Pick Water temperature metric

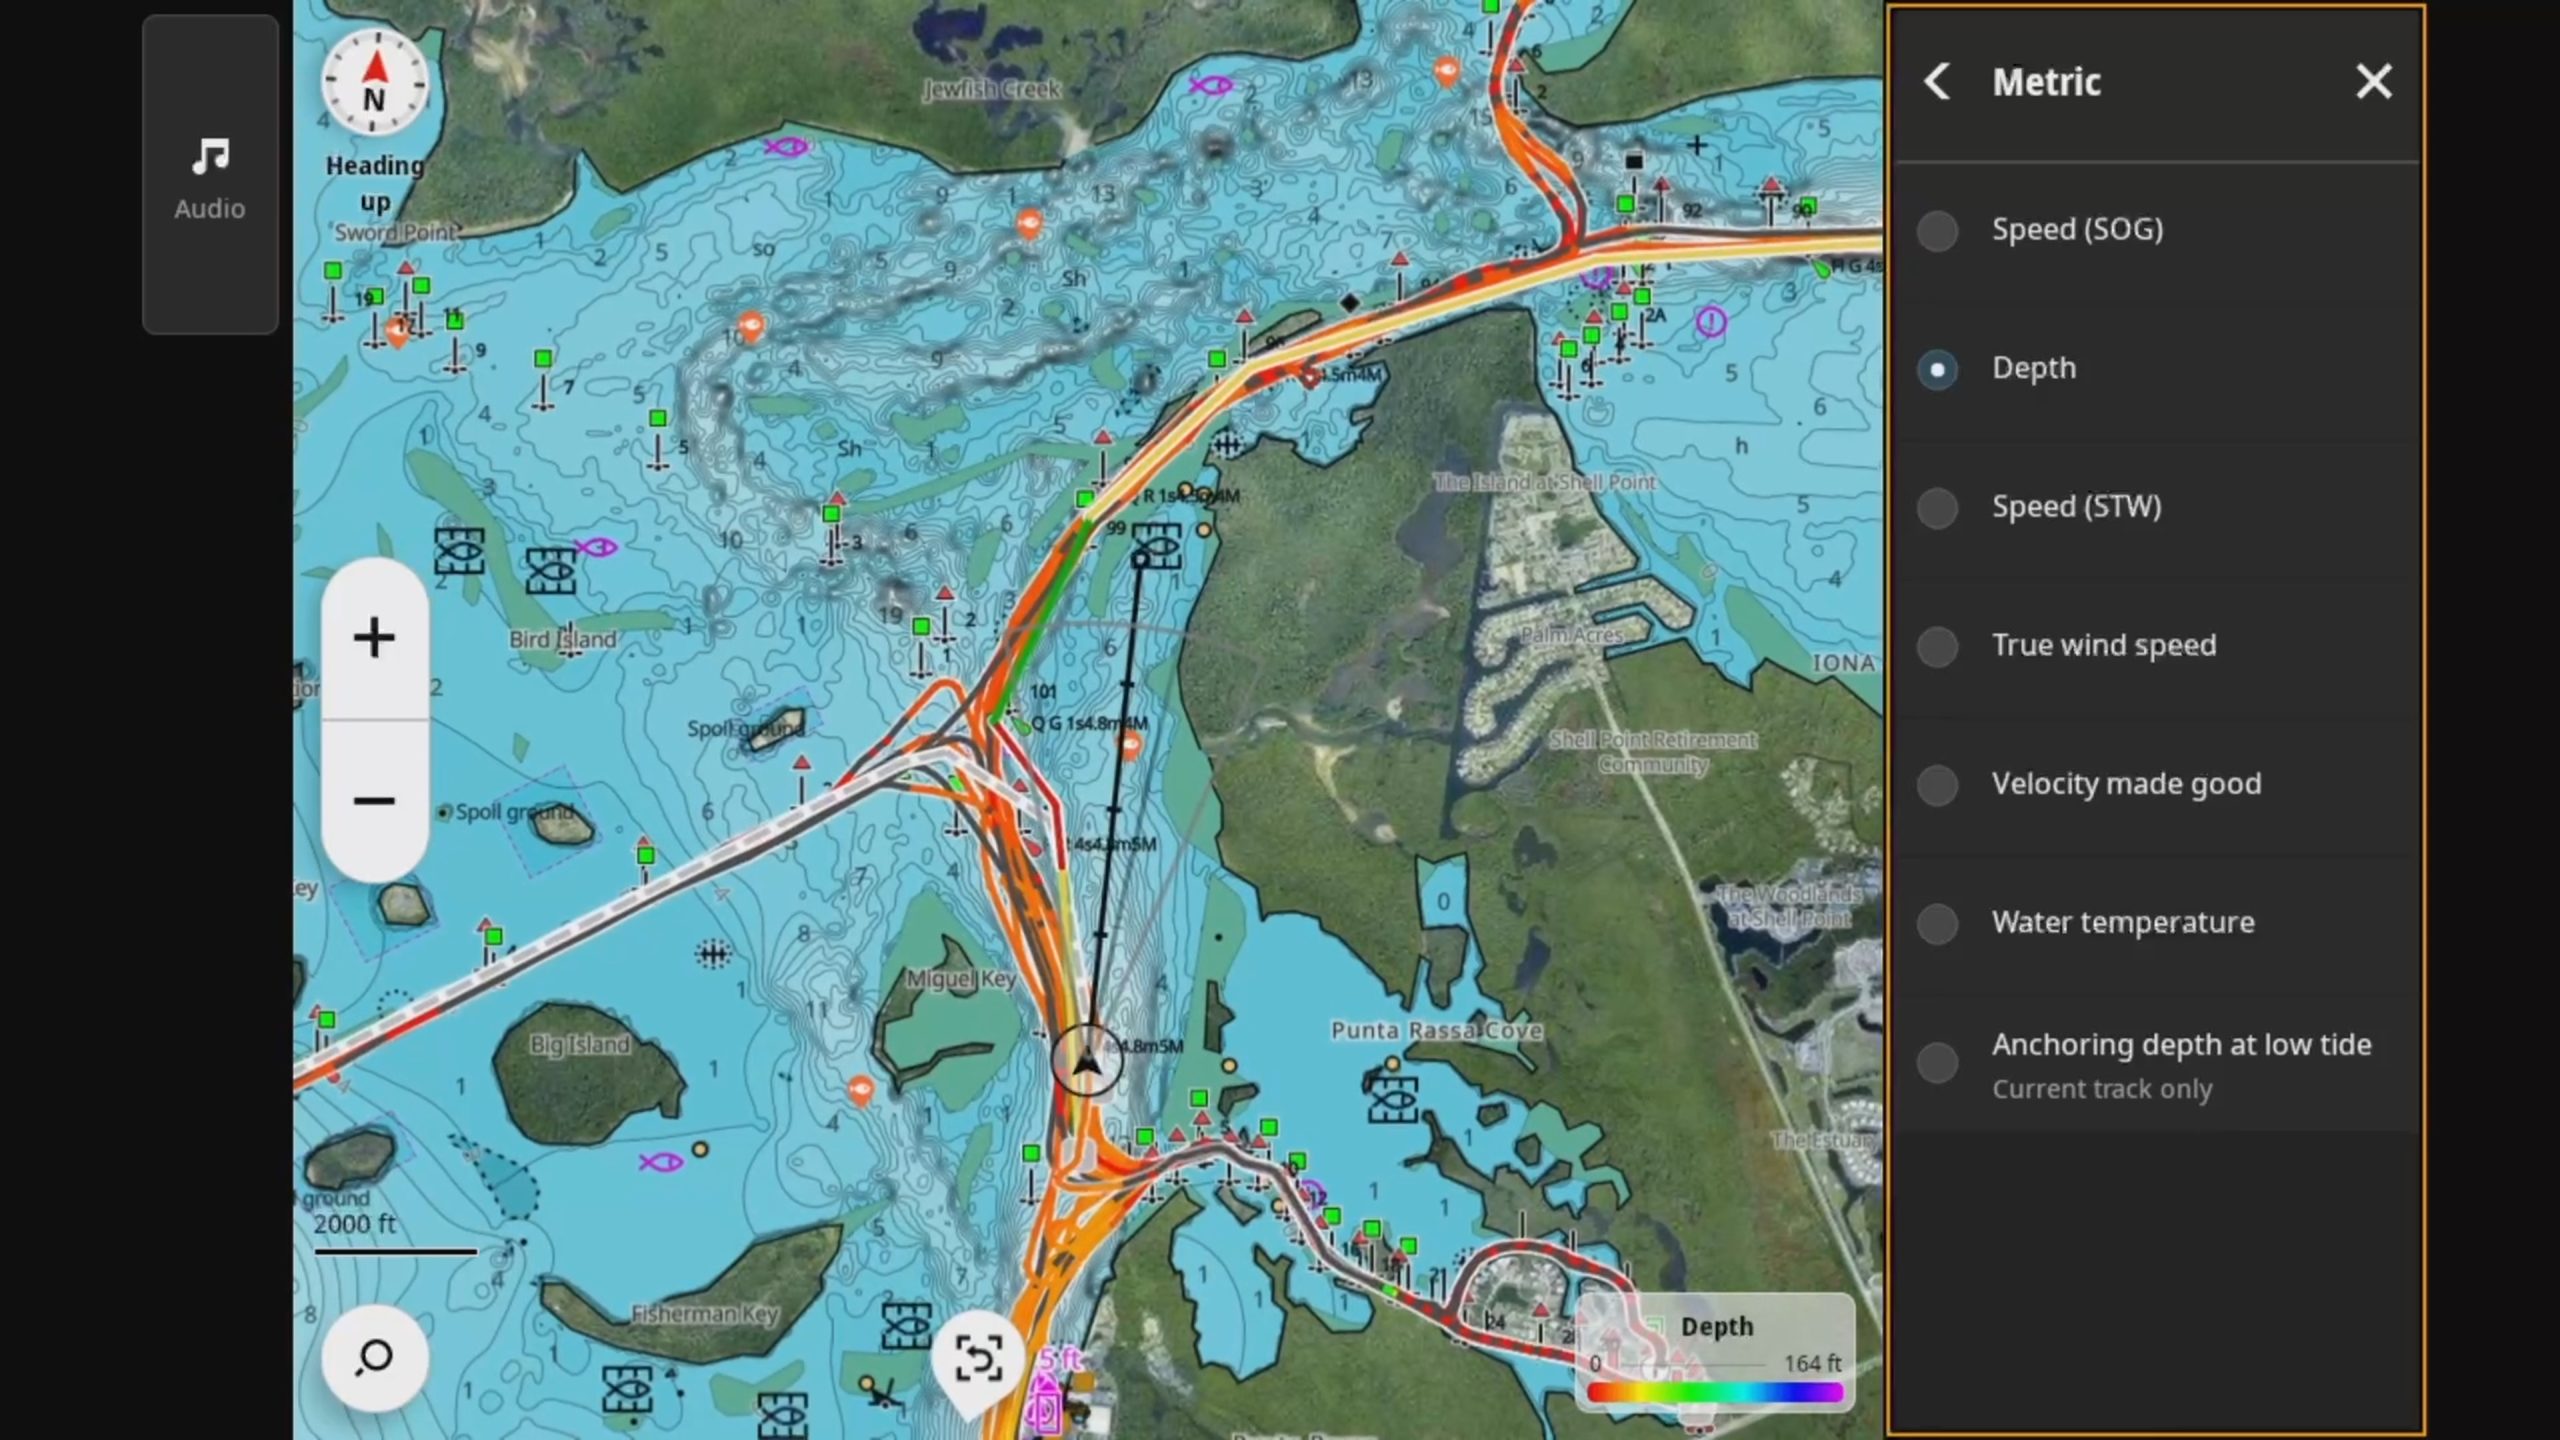pos(2156,923)
